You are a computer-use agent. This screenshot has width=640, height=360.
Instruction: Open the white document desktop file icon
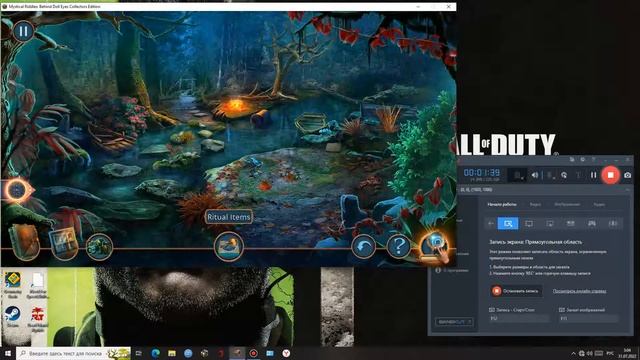(x=37, y=284)
